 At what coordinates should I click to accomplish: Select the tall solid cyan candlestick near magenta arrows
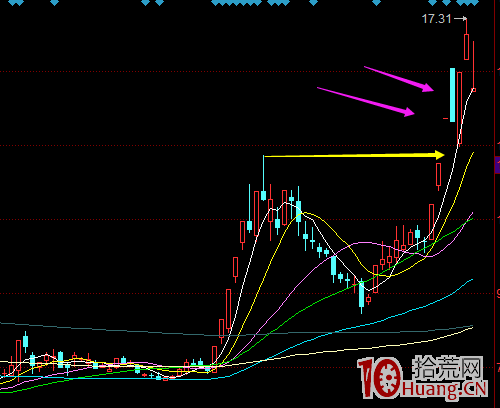pyautogui.click(x=452, y=95)
